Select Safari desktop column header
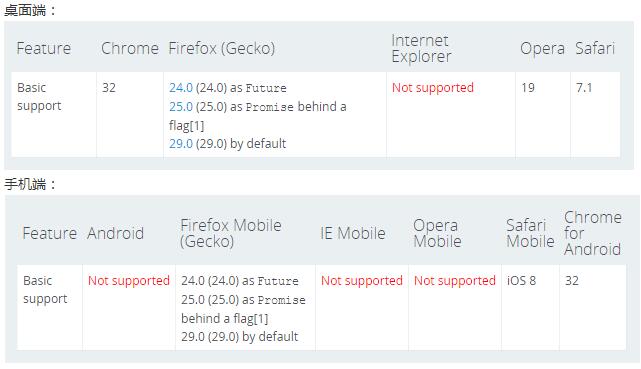This screenshot has height=369, width=641. click(595, 48)
